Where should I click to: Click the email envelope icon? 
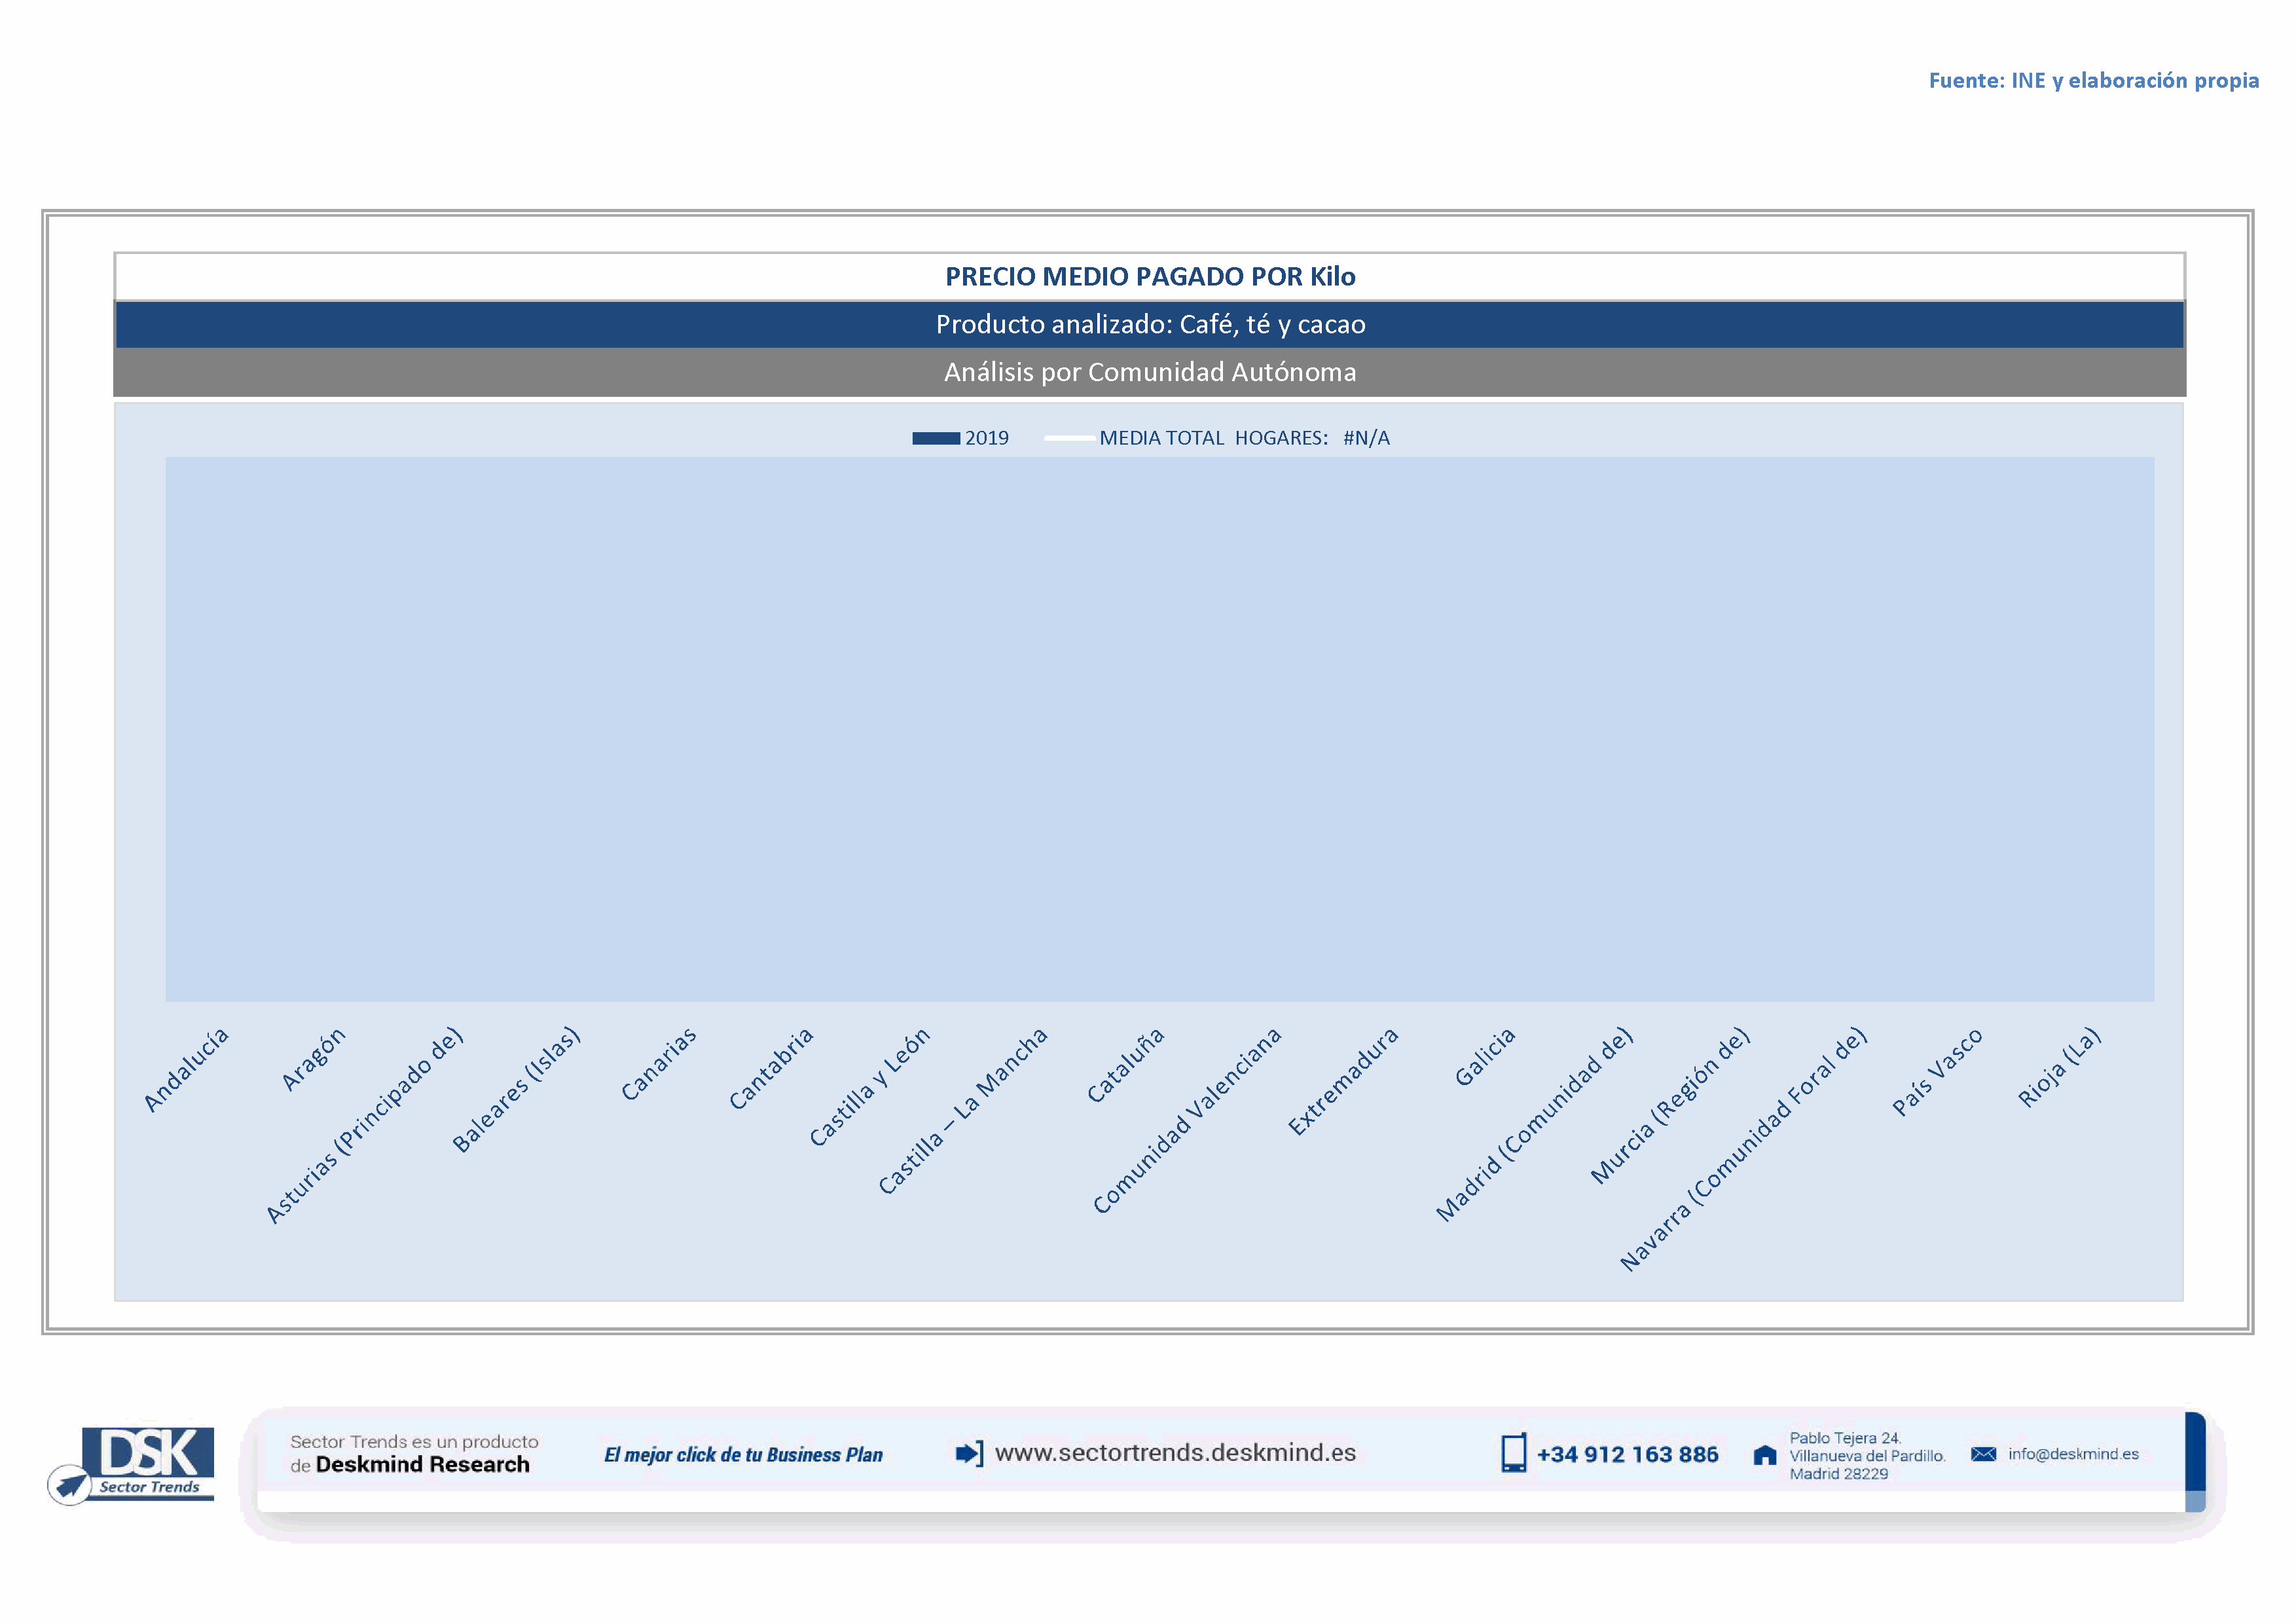(x=1983, y=1454)
